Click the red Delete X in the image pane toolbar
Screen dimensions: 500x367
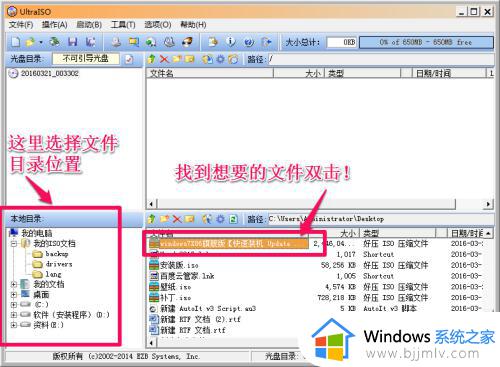(164, 59)
